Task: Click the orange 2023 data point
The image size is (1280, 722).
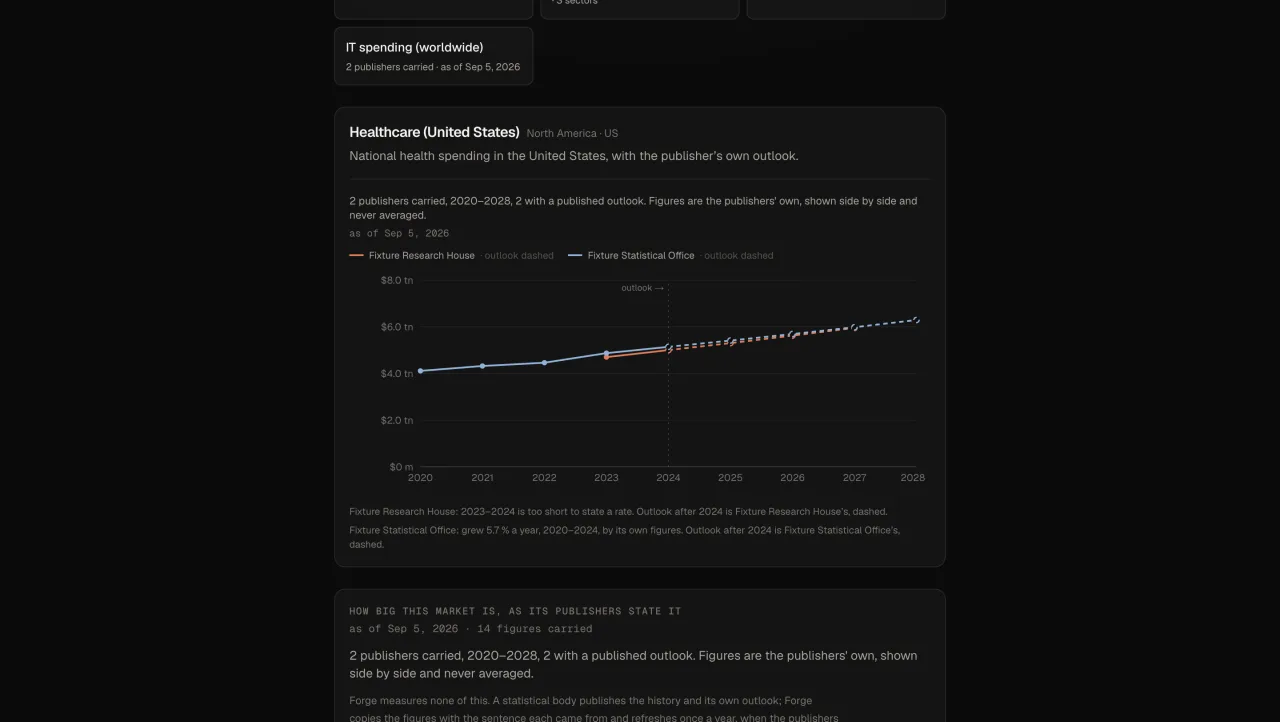Action: click(606, 357)
